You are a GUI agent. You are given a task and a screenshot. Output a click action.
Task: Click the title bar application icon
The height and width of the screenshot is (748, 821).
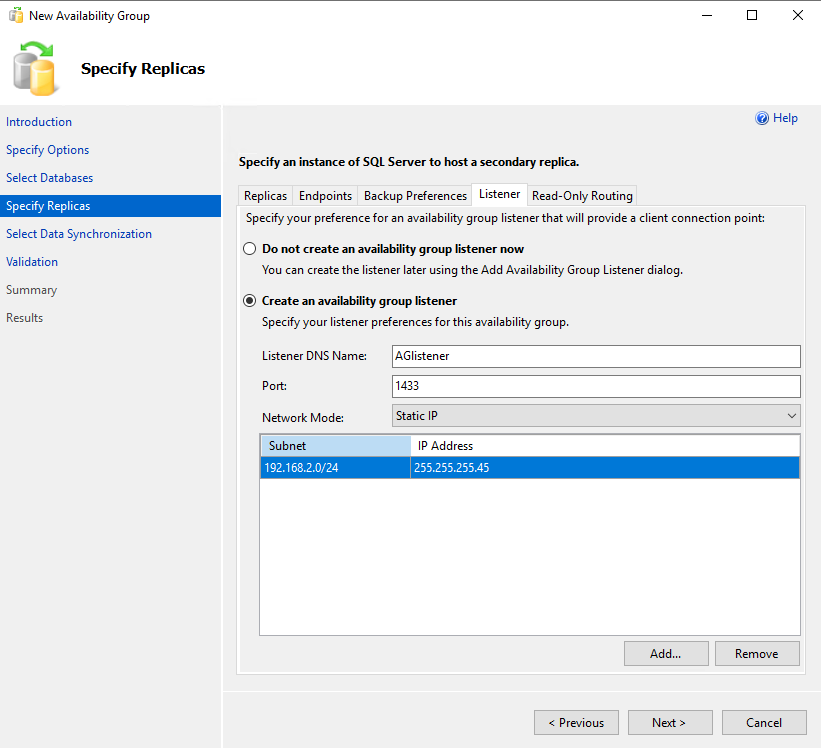[16, 16]
